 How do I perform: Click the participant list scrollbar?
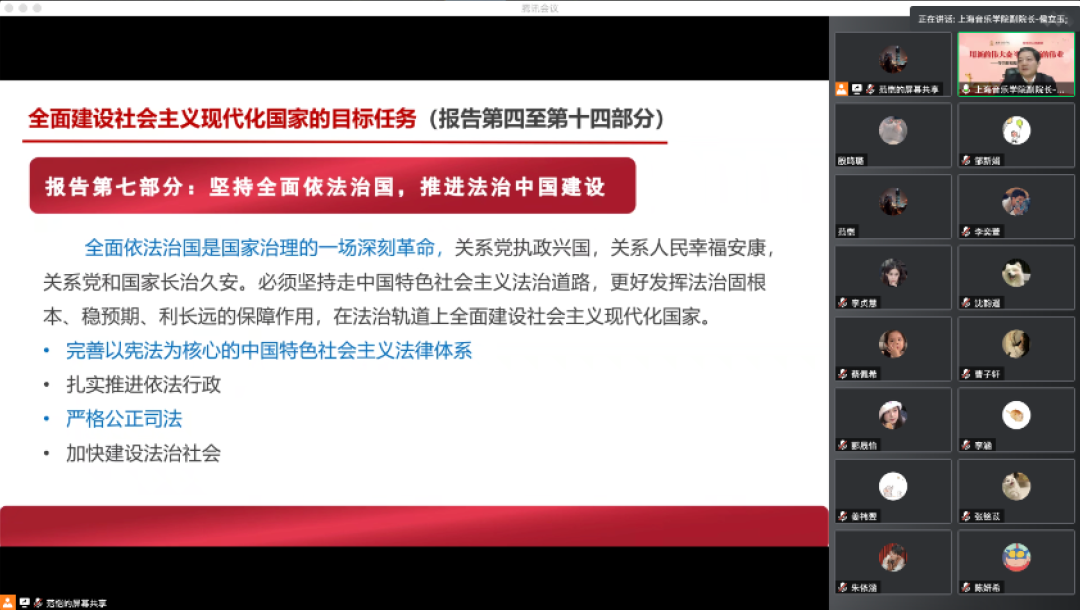point(1076,300)
